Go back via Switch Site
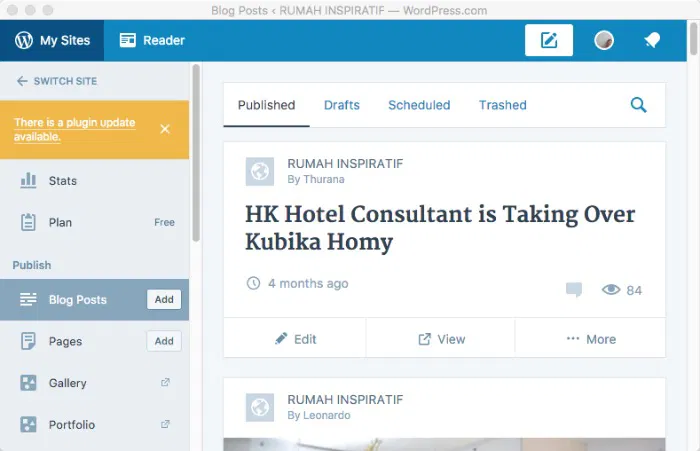Screen dimensions: 700x451 (57, 81)
